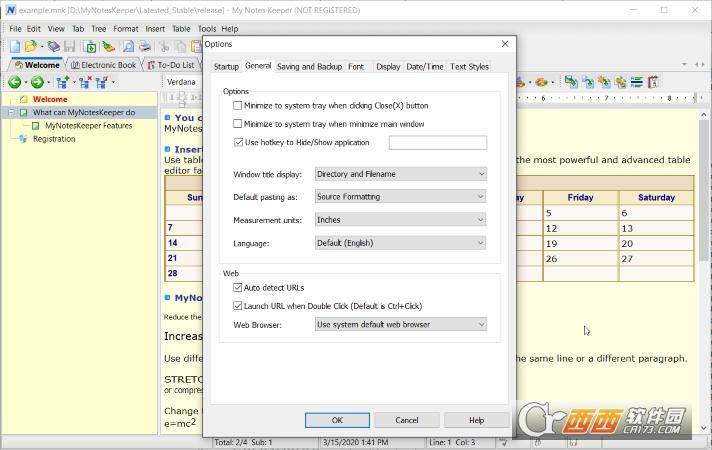The width and height of the screenshot is (712, 450).
Task: Click the Insert Date calendar icon
Action: [x=653, y=82]
